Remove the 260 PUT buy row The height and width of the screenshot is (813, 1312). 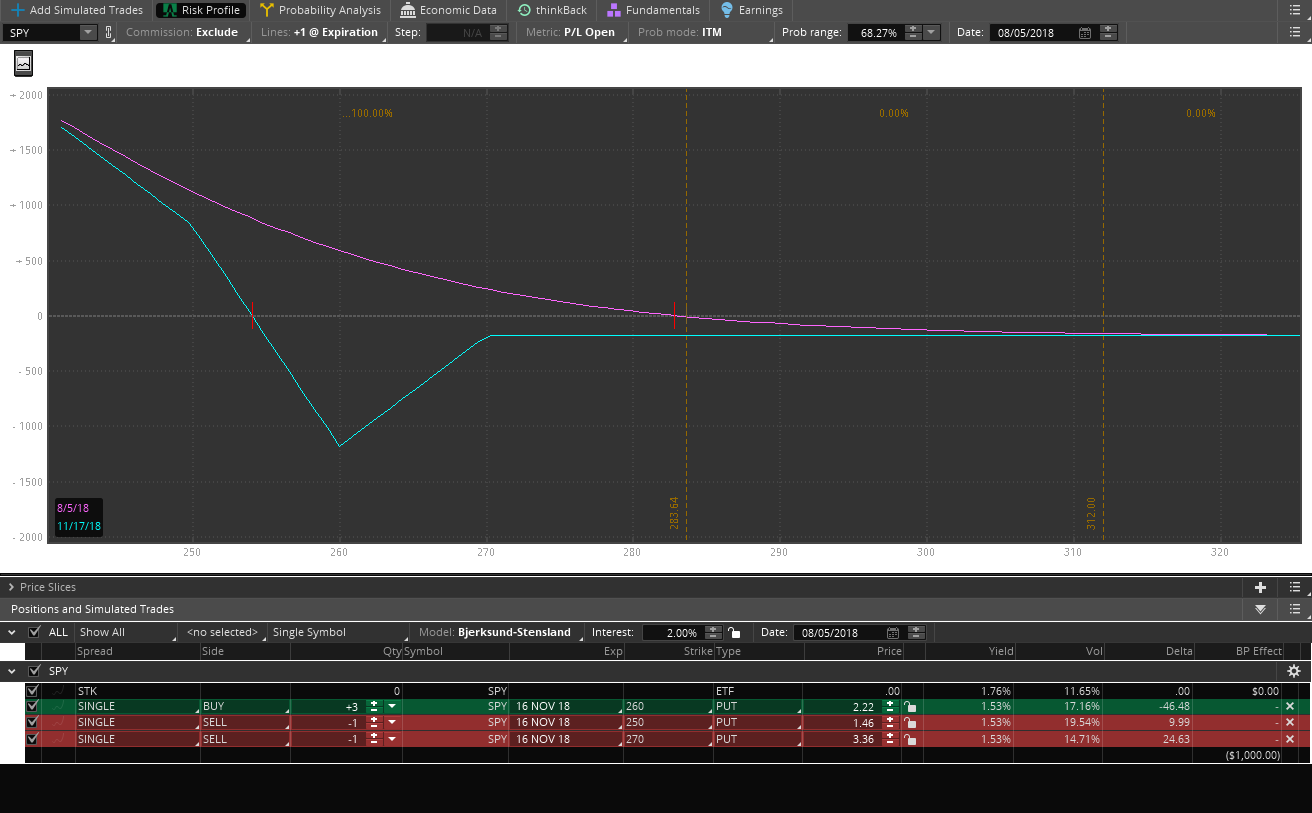point(1290,706)
